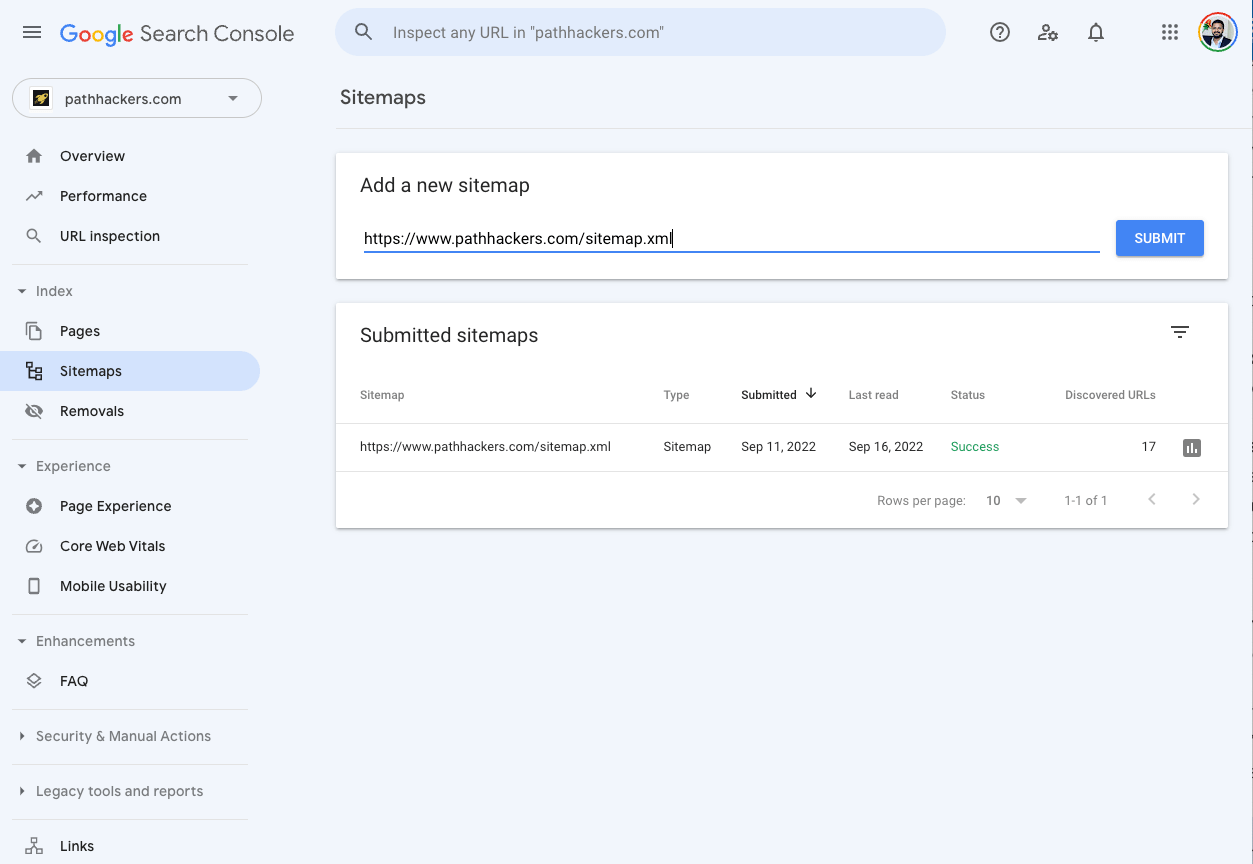The height and width of the screenshot is (864, 1253).
Task: Open the pathhackers.com property selector dropdown
Action: (137, 98)
